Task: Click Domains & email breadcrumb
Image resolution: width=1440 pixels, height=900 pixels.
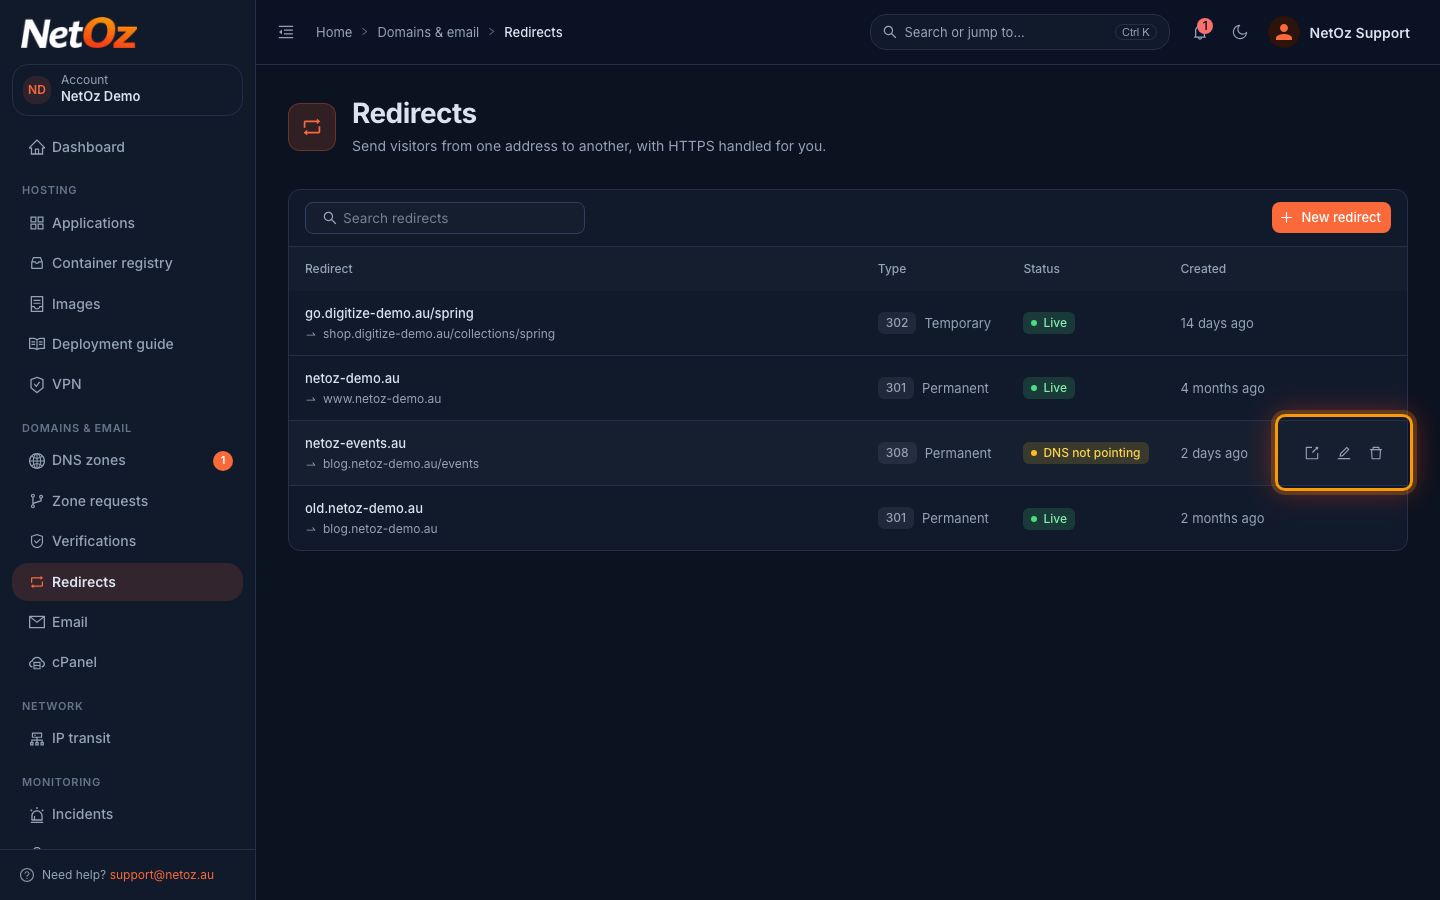Action: (x=428, y=32)
